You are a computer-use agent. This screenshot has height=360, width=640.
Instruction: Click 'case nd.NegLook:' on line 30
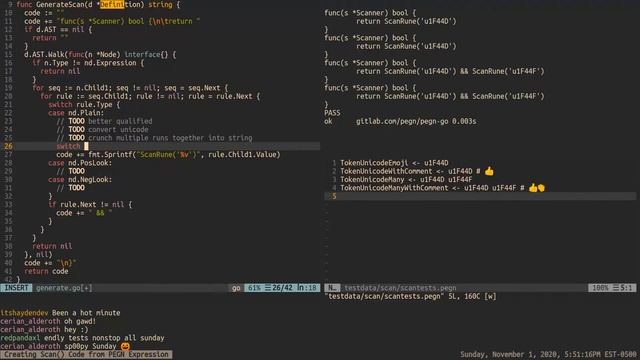pos(80,180)
